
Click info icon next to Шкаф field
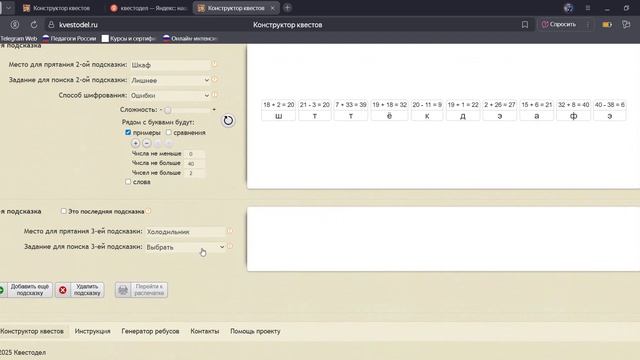point(214,64)
